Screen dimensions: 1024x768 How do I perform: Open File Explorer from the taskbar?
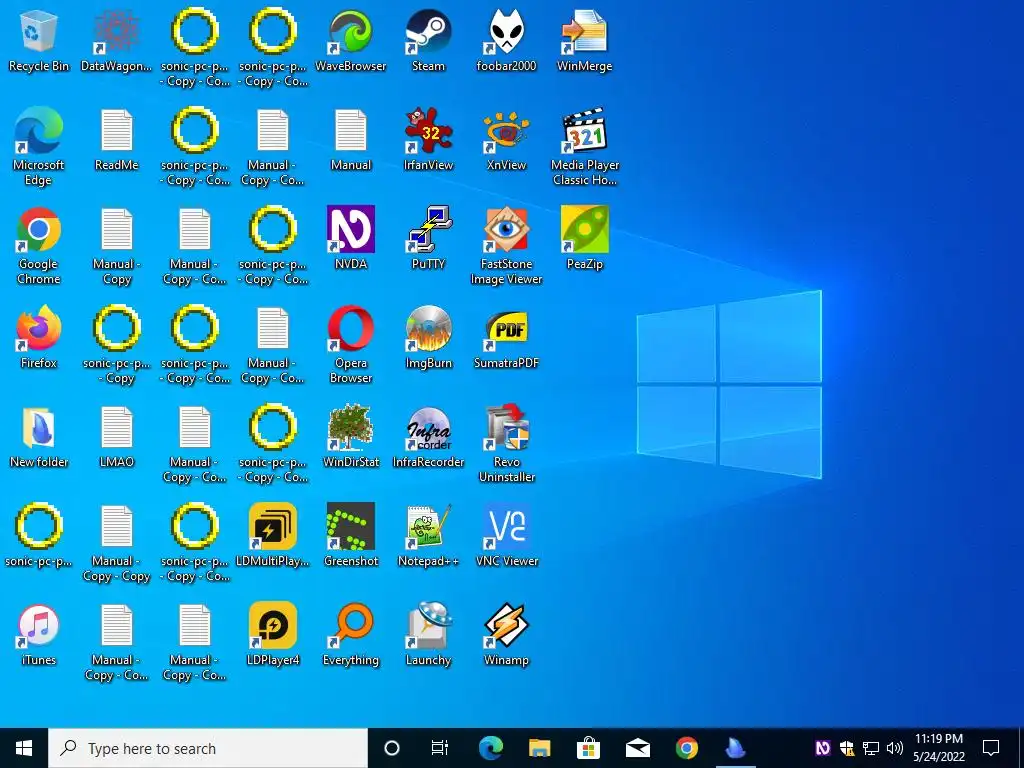(x=539, y=748)
